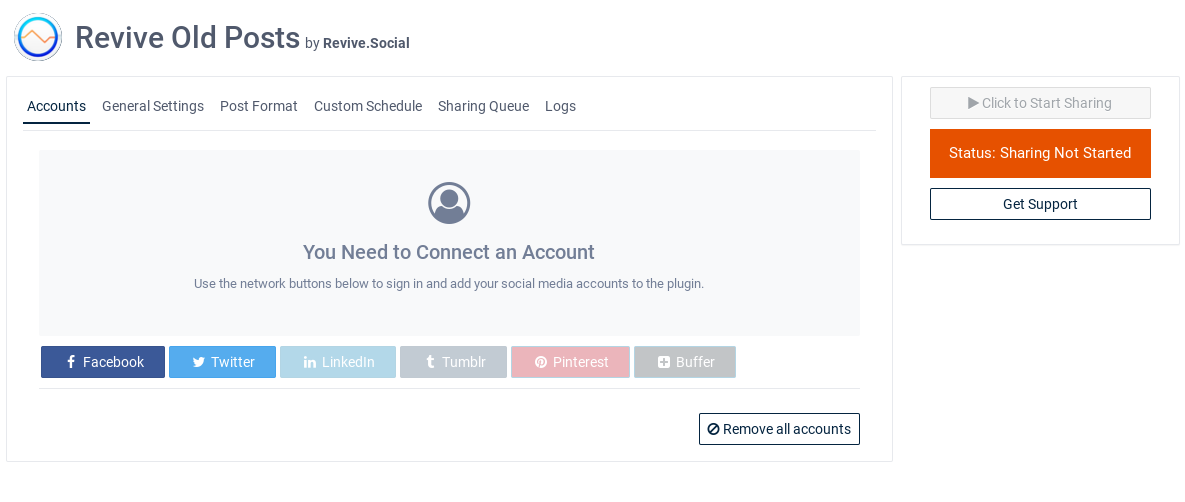
Task: Remove all accounts
Action: tap(779, 429)
